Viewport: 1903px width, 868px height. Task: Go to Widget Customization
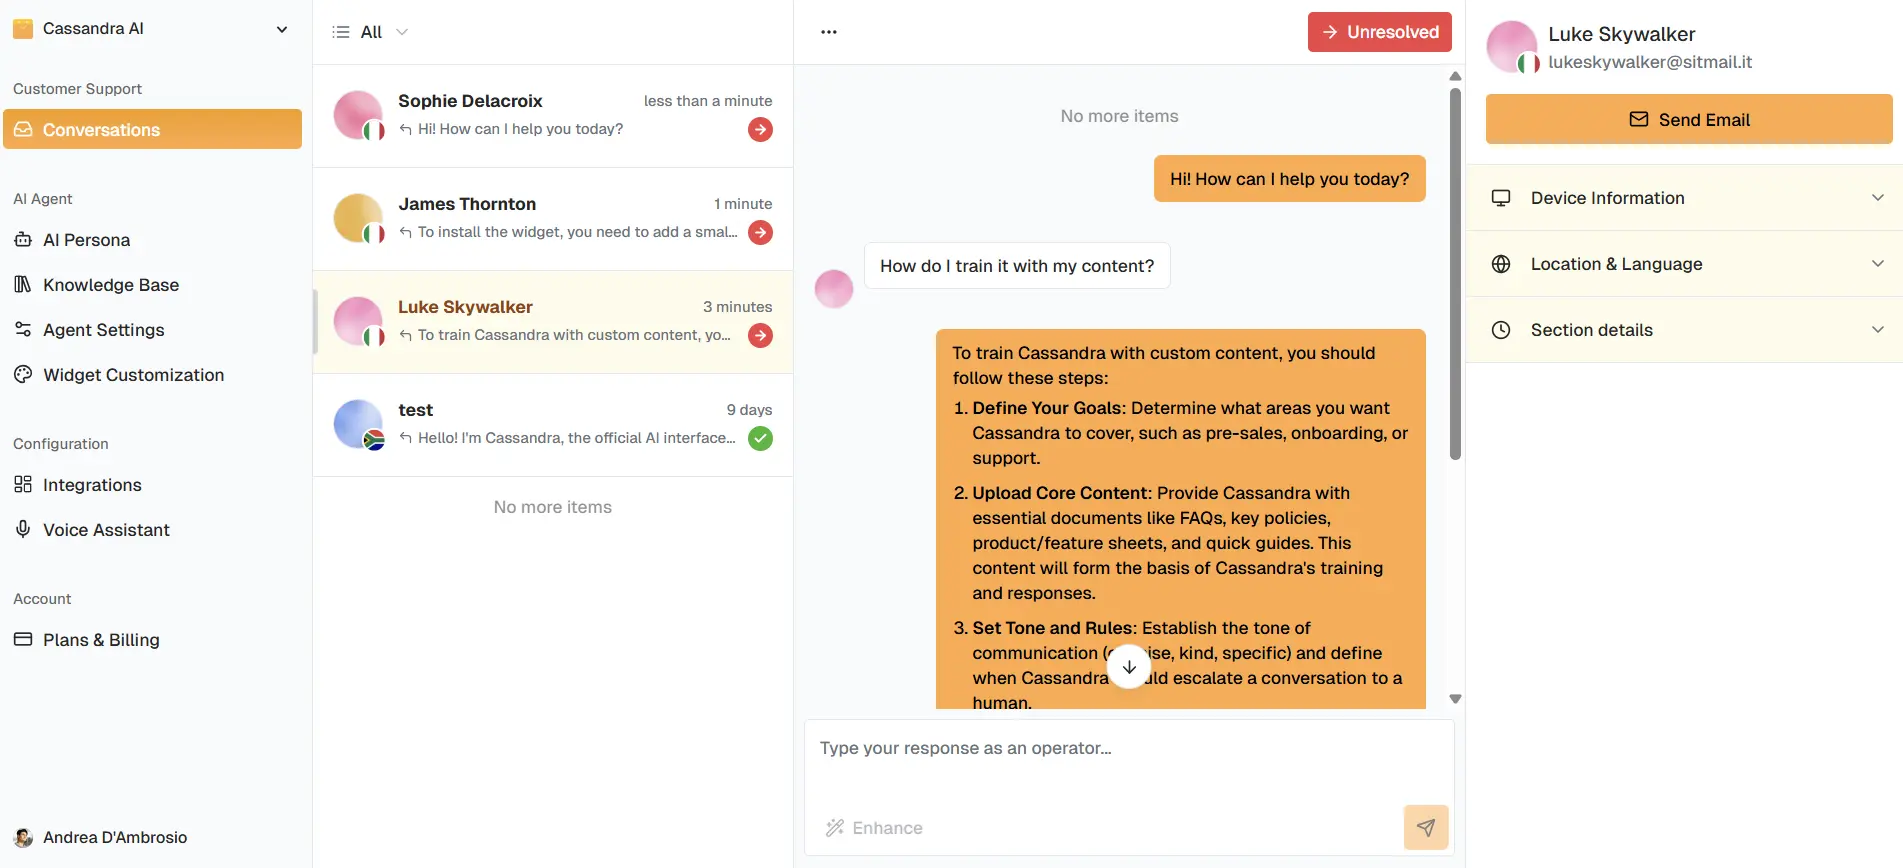click(x=152, y=375)
